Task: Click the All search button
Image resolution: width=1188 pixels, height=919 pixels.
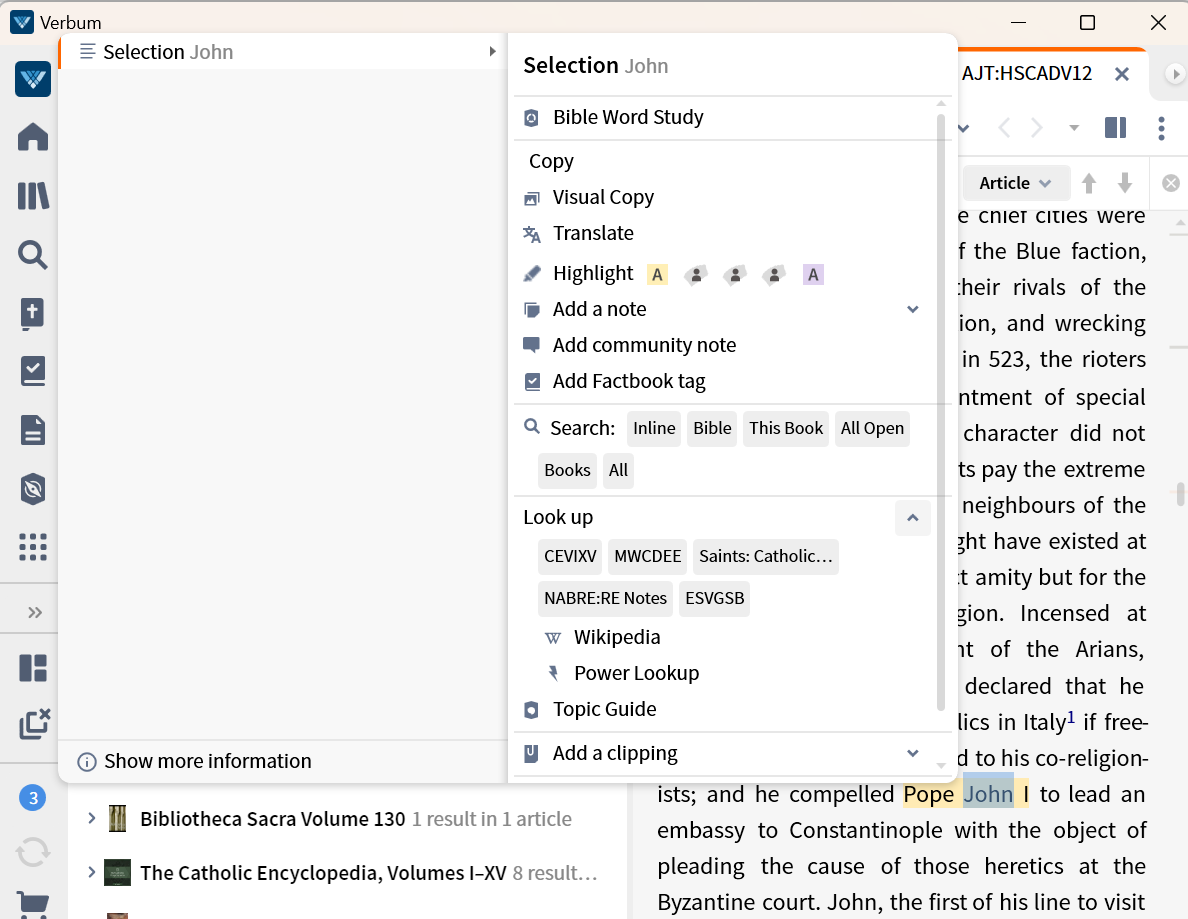Action: click(x=618, y=470)
